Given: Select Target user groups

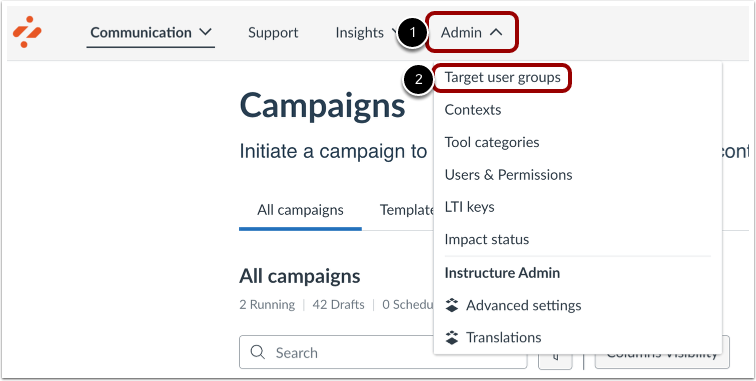Looking at the screenshot, I should pyautogui.click(x=502, y=78).
